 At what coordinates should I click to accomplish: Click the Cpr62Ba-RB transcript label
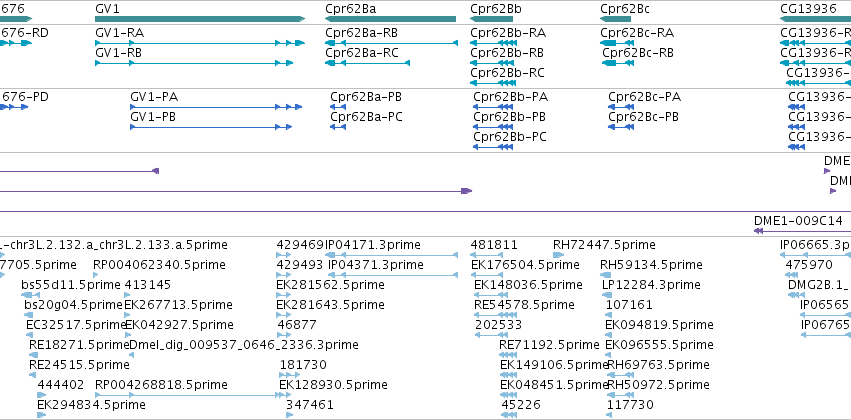361,33
